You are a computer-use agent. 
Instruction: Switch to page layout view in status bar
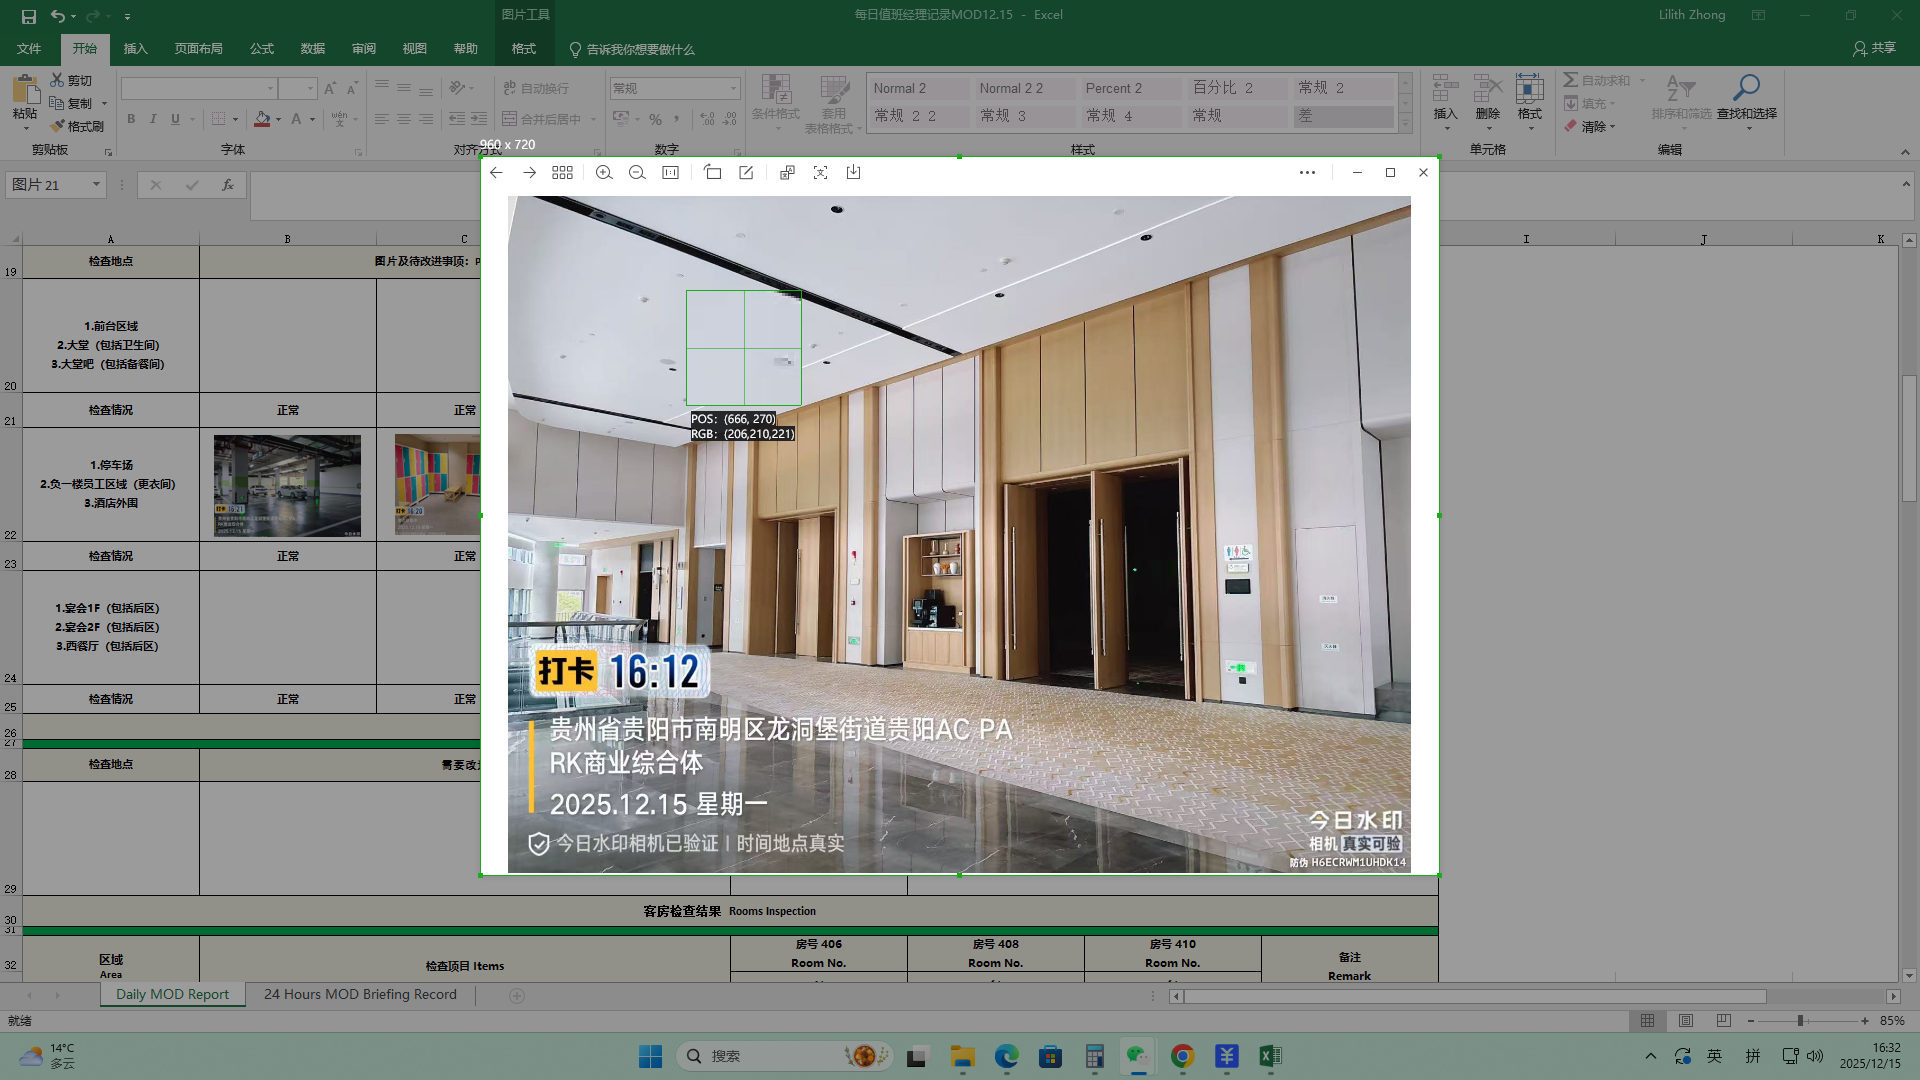[x=1686, y=1021]
